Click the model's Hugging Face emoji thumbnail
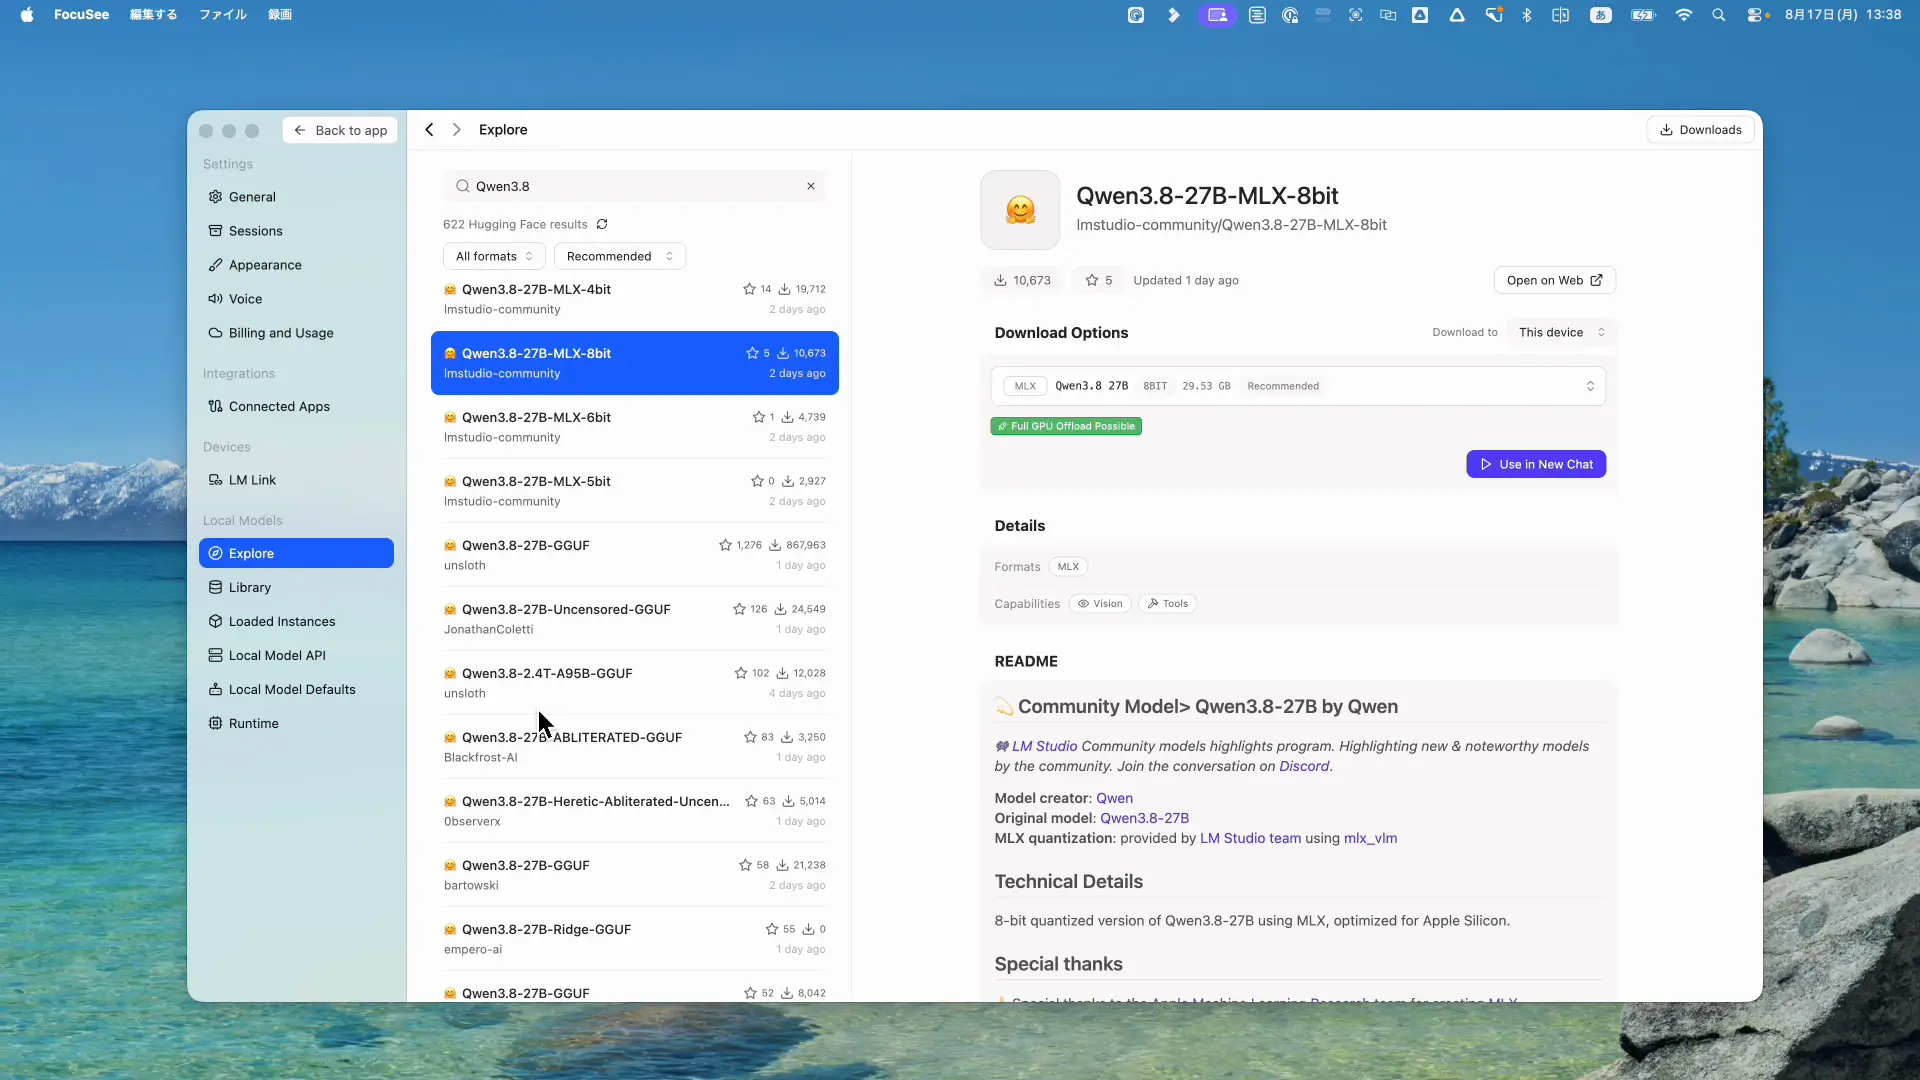The image size is (1920, 1080). [1020, 210]
